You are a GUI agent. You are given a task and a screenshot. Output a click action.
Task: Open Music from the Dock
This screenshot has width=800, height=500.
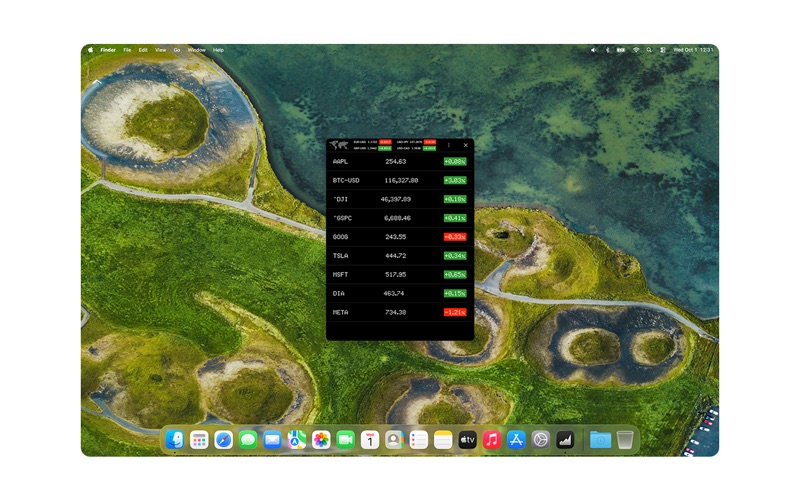click(x=492, y=440)
